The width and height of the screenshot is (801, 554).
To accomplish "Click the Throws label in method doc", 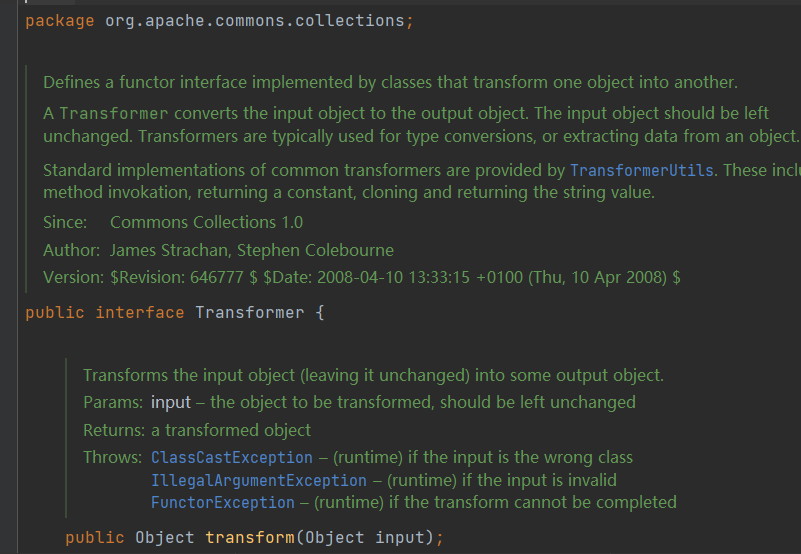I will tap(112, 457).
